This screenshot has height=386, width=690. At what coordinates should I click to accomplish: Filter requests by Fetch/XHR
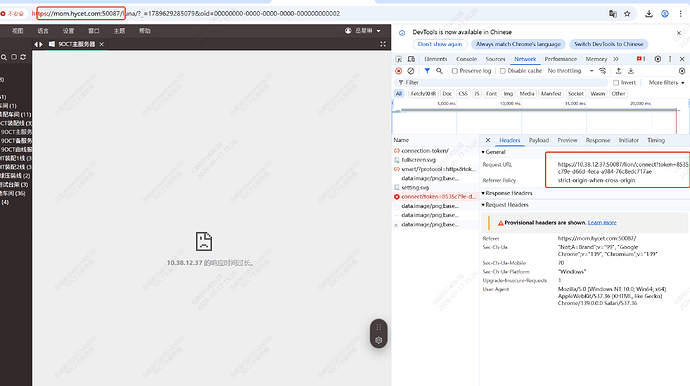tap(423, 94)
